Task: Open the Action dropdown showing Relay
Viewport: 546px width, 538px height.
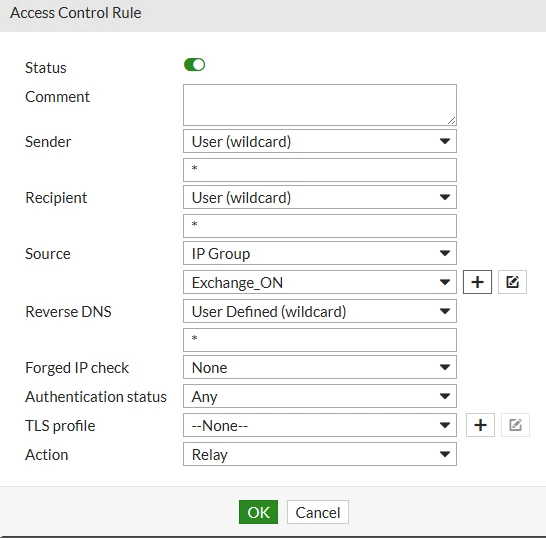Action: click(x=320, y=454)
